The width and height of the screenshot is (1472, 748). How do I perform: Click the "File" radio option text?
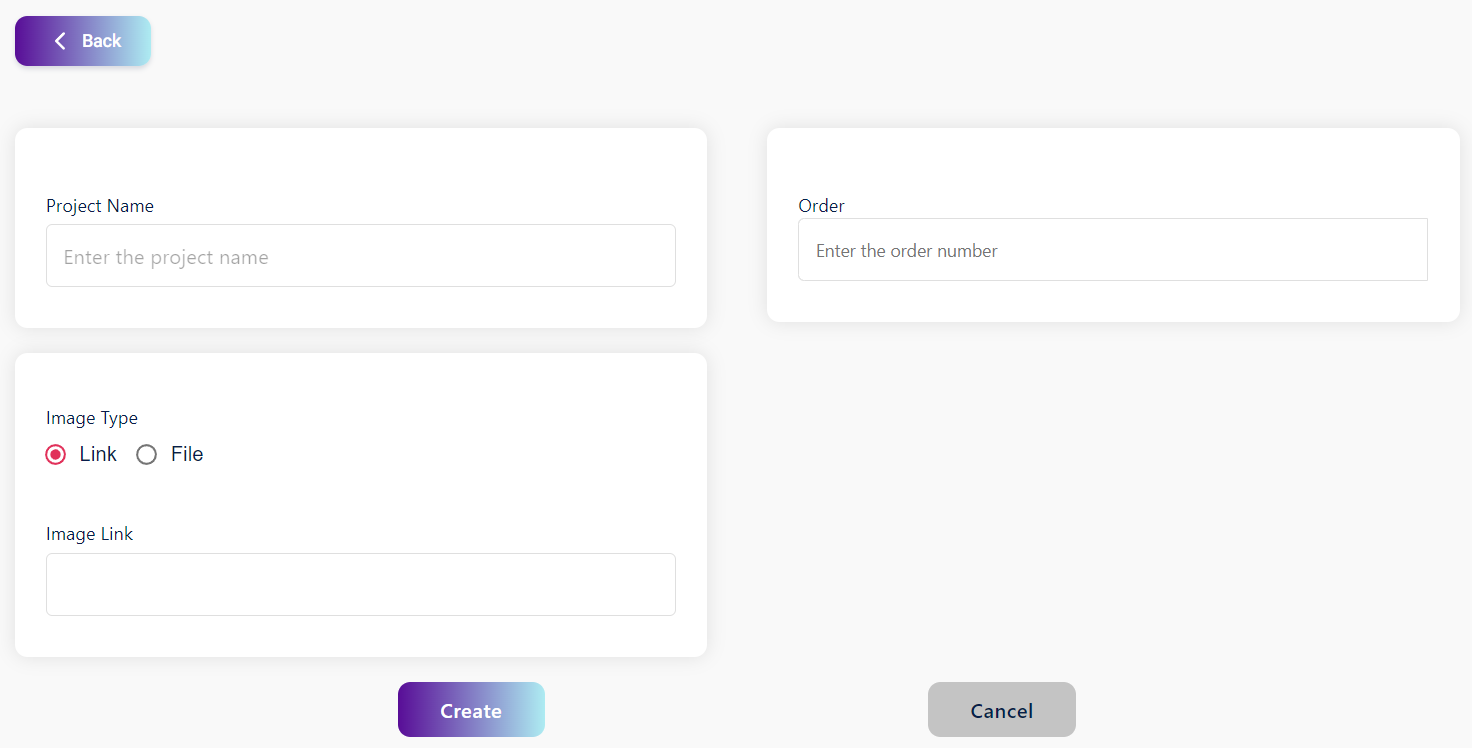pyautogui.click(x=187, y=454)
